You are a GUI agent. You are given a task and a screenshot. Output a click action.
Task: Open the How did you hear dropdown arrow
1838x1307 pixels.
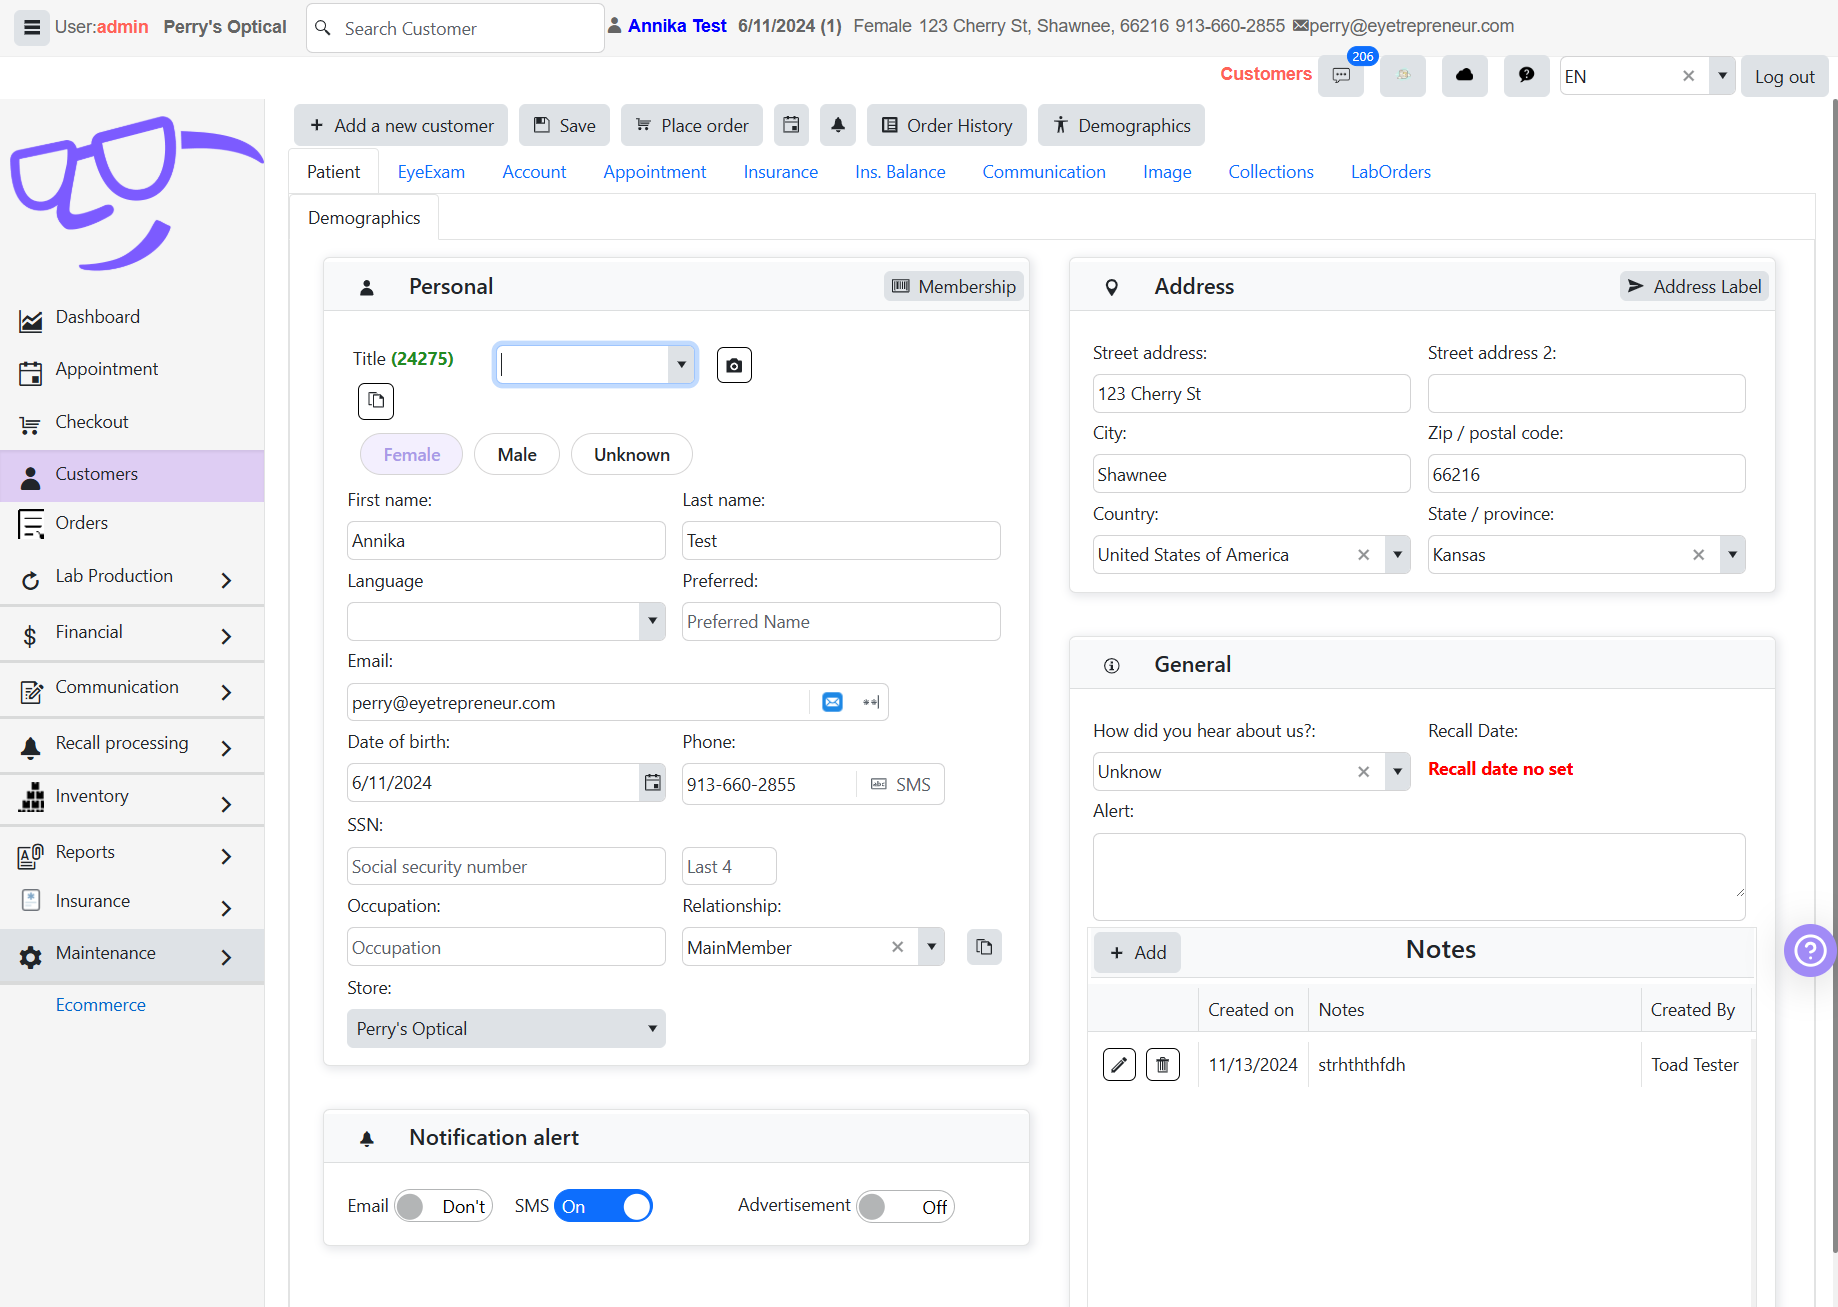click(1398, 772)
